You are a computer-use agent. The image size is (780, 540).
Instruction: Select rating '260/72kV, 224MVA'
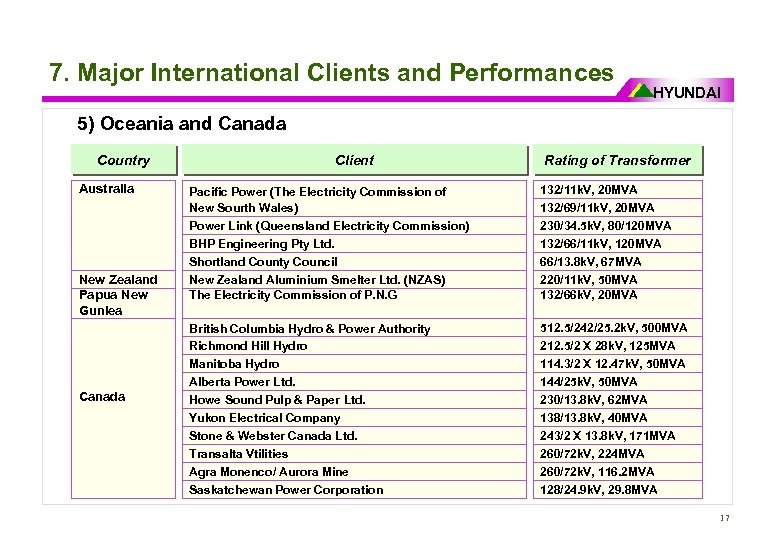(617, 453)
